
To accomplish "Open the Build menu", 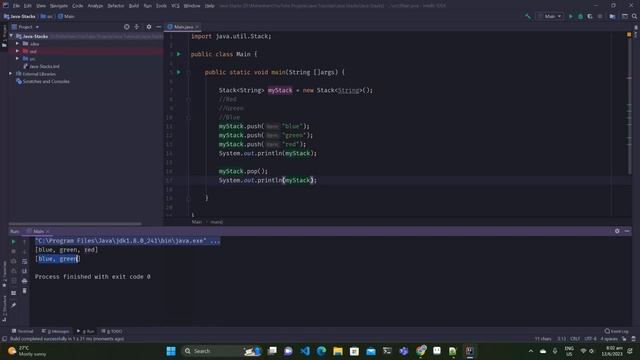I will pos(134,6).
